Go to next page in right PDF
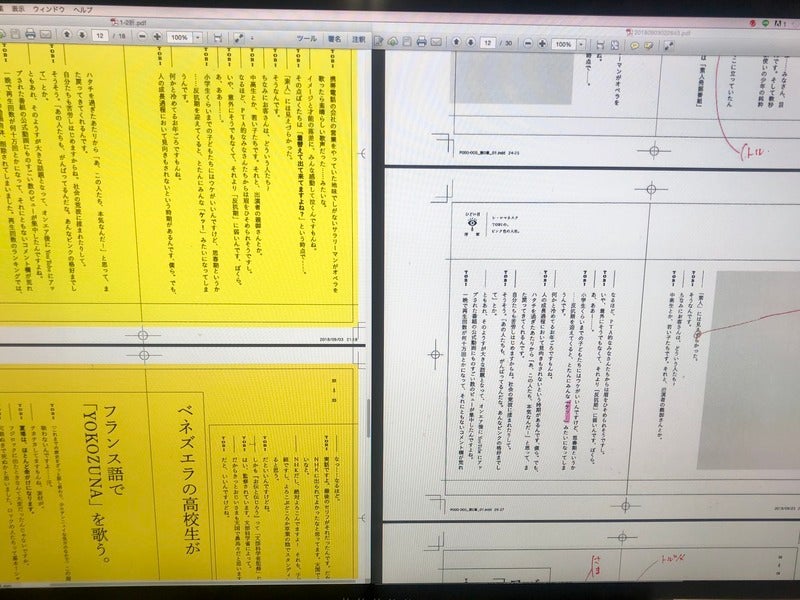Viewport: 800px width, 600px height. [x=469, y=43]
